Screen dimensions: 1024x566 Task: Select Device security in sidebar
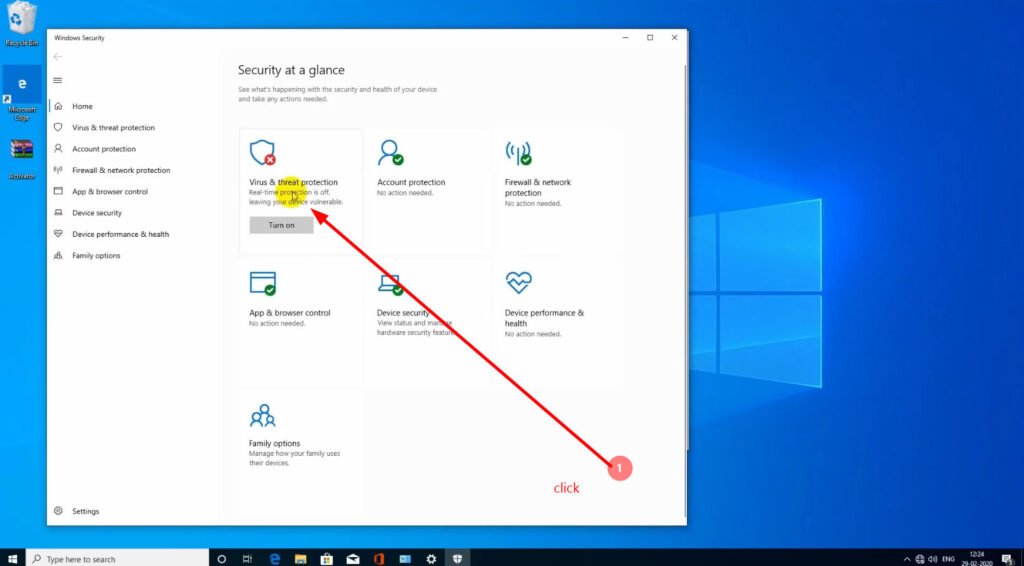click(97, 213)
